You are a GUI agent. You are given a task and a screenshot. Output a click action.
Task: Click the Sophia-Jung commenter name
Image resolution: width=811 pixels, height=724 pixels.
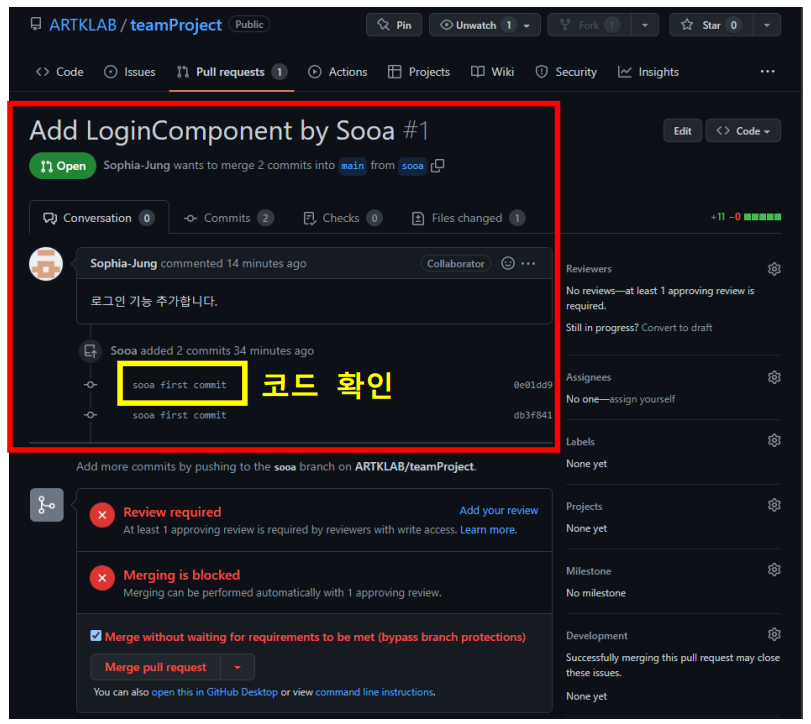[x=123, y=264]
